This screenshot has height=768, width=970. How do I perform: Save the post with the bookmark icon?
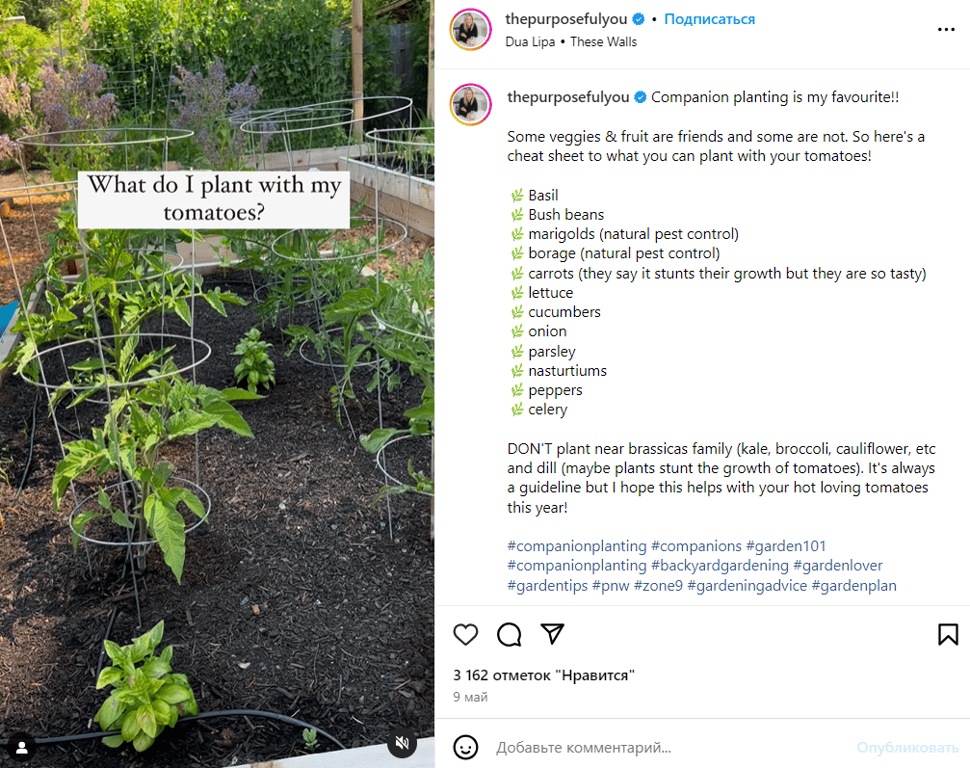coord(948,634)
